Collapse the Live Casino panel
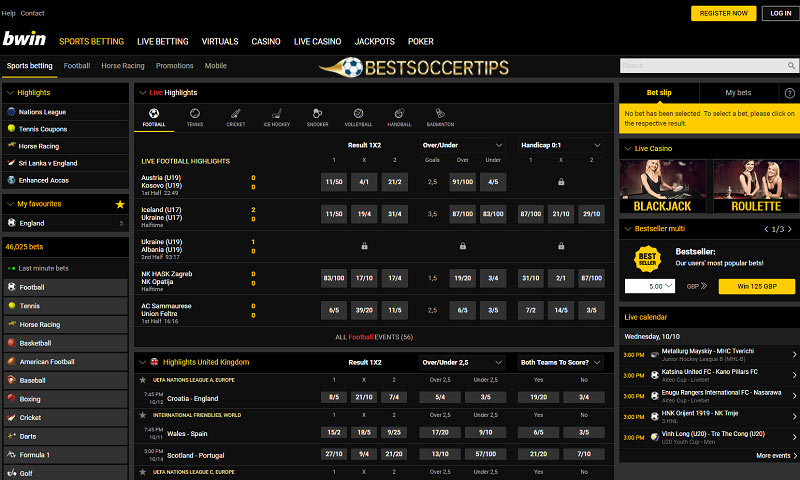800x480 pixels. (628, 148)
